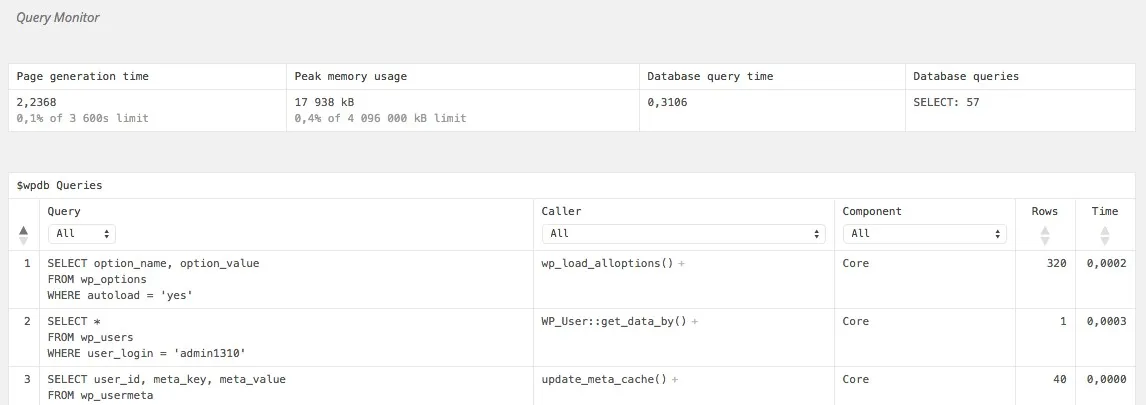Viewport: 1146px width, 405px height.
Task: Click the Database query time header
Action: (x=710, y=76)
